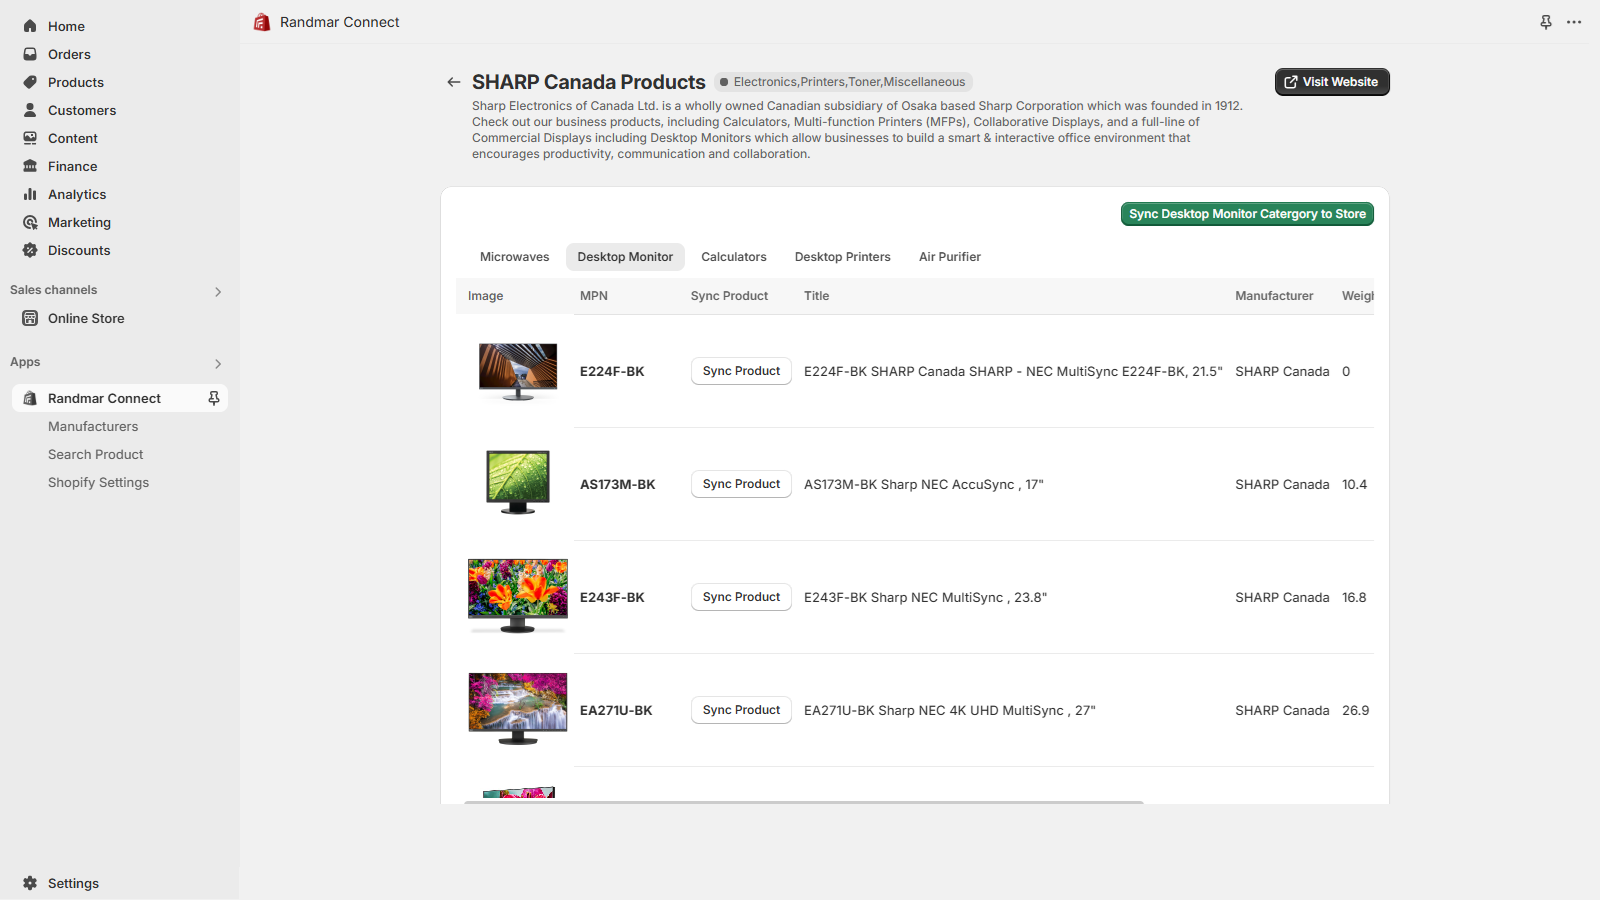
Task: Click the Analytics bar chart icon
Action: click(30, 194)
